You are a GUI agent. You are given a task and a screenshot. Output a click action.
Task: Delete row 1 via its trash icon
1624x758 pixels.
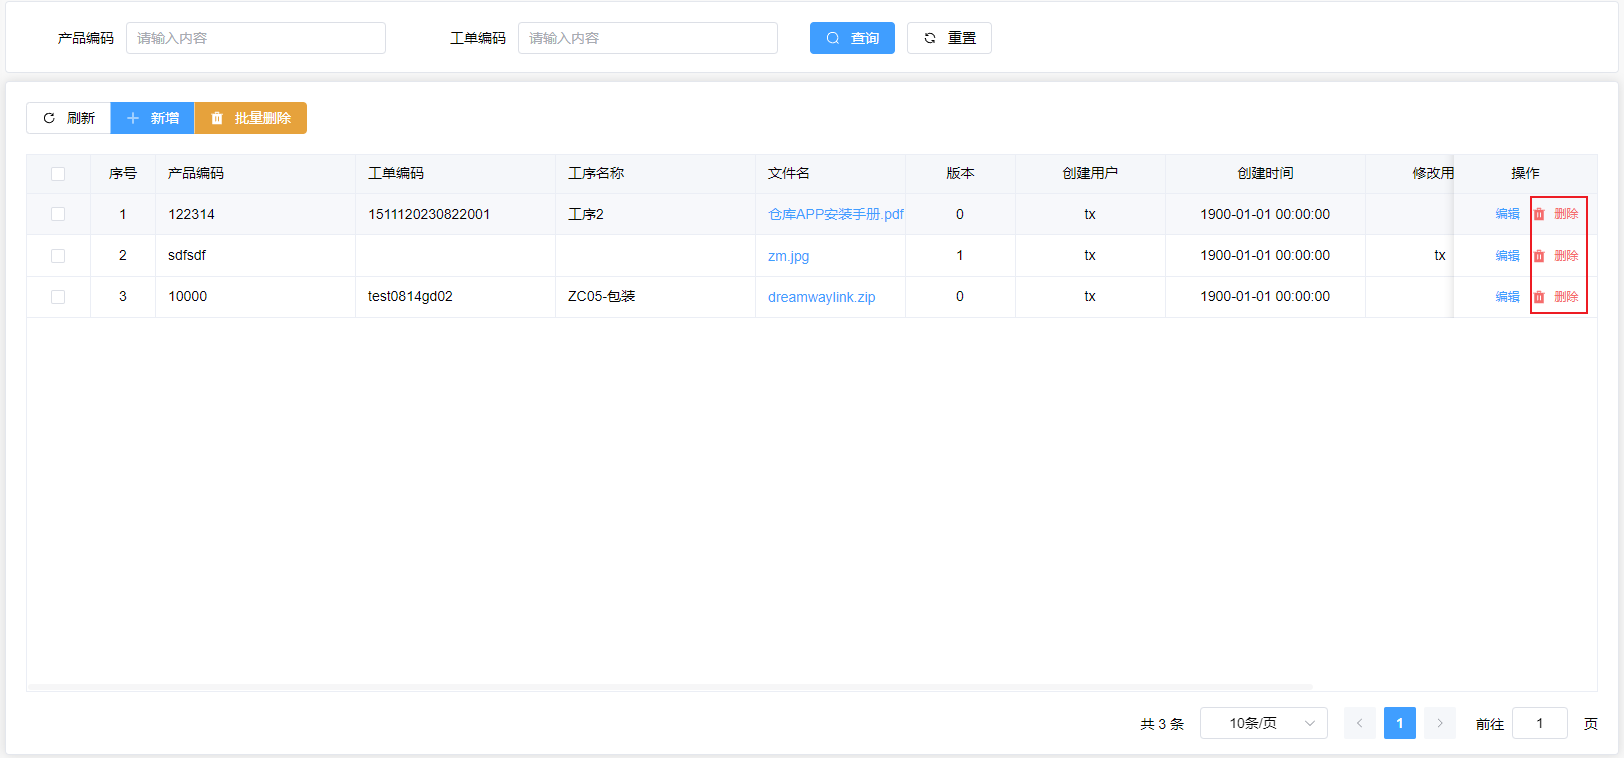pyautogui.click(x=1539, y=214)
